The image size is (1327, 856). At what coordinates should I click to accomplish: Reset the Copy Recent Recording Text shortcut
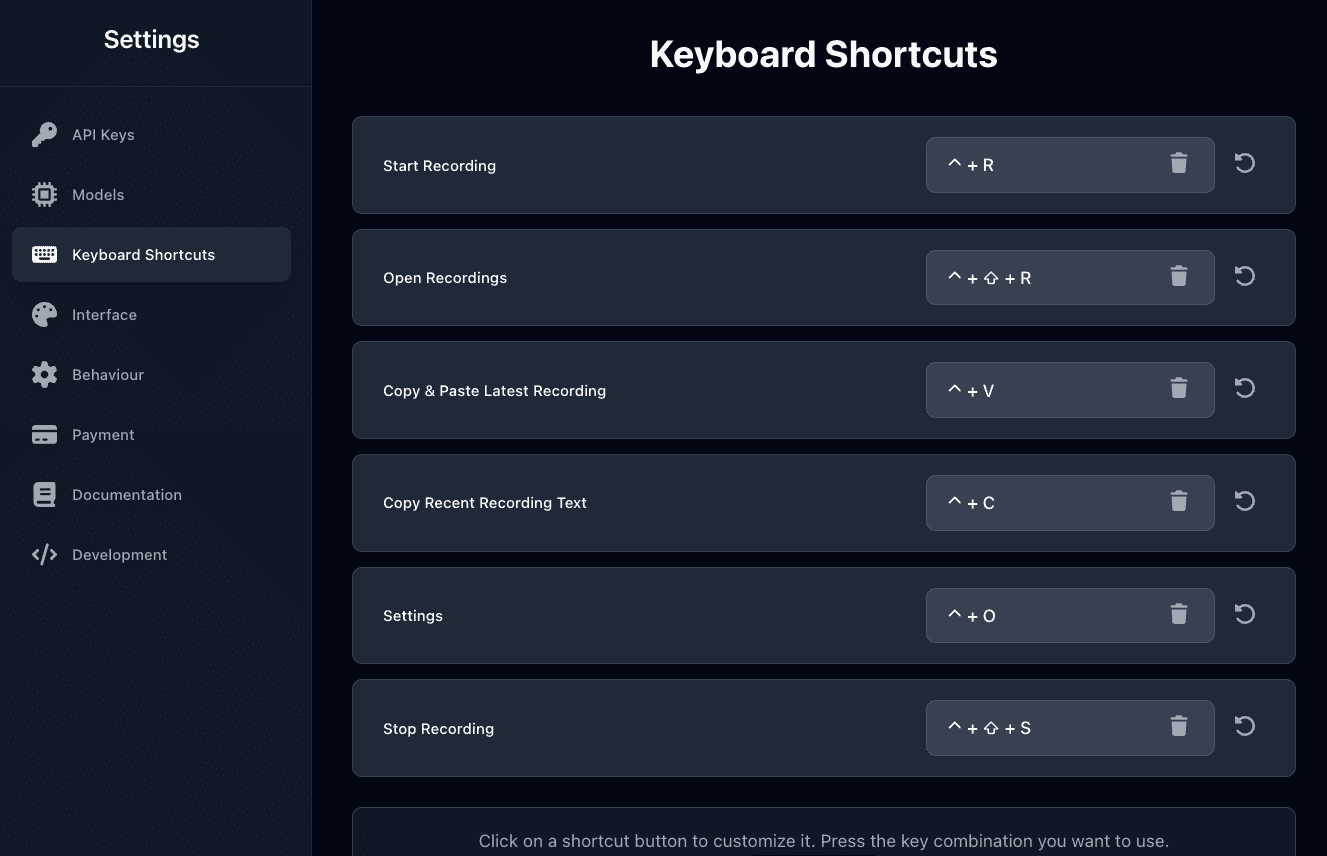pos(1245,502)
